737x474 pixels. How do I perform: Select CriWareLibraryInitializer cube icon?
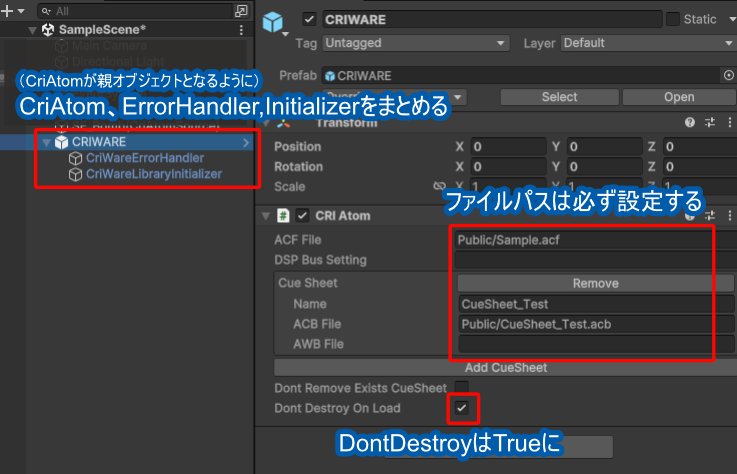(x=75, y=174)
